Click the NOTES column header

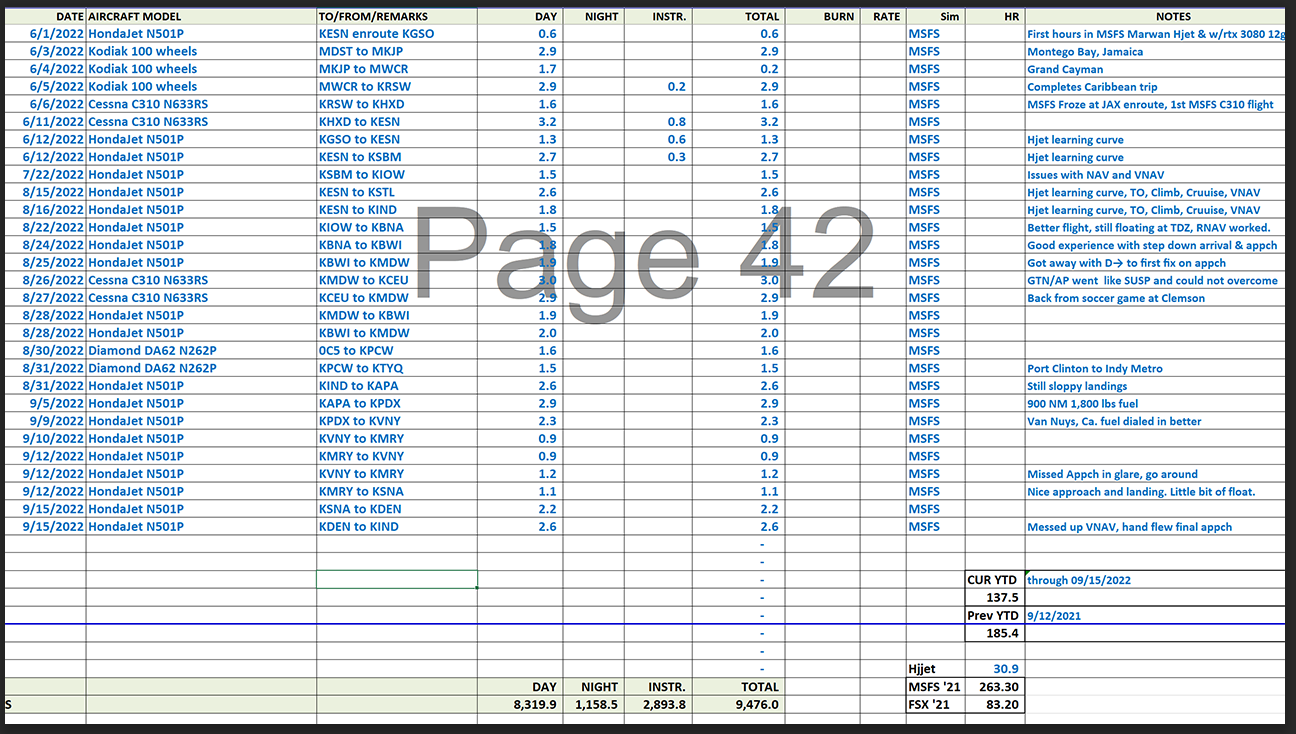pyautogui.click(x=1155, y=16)
